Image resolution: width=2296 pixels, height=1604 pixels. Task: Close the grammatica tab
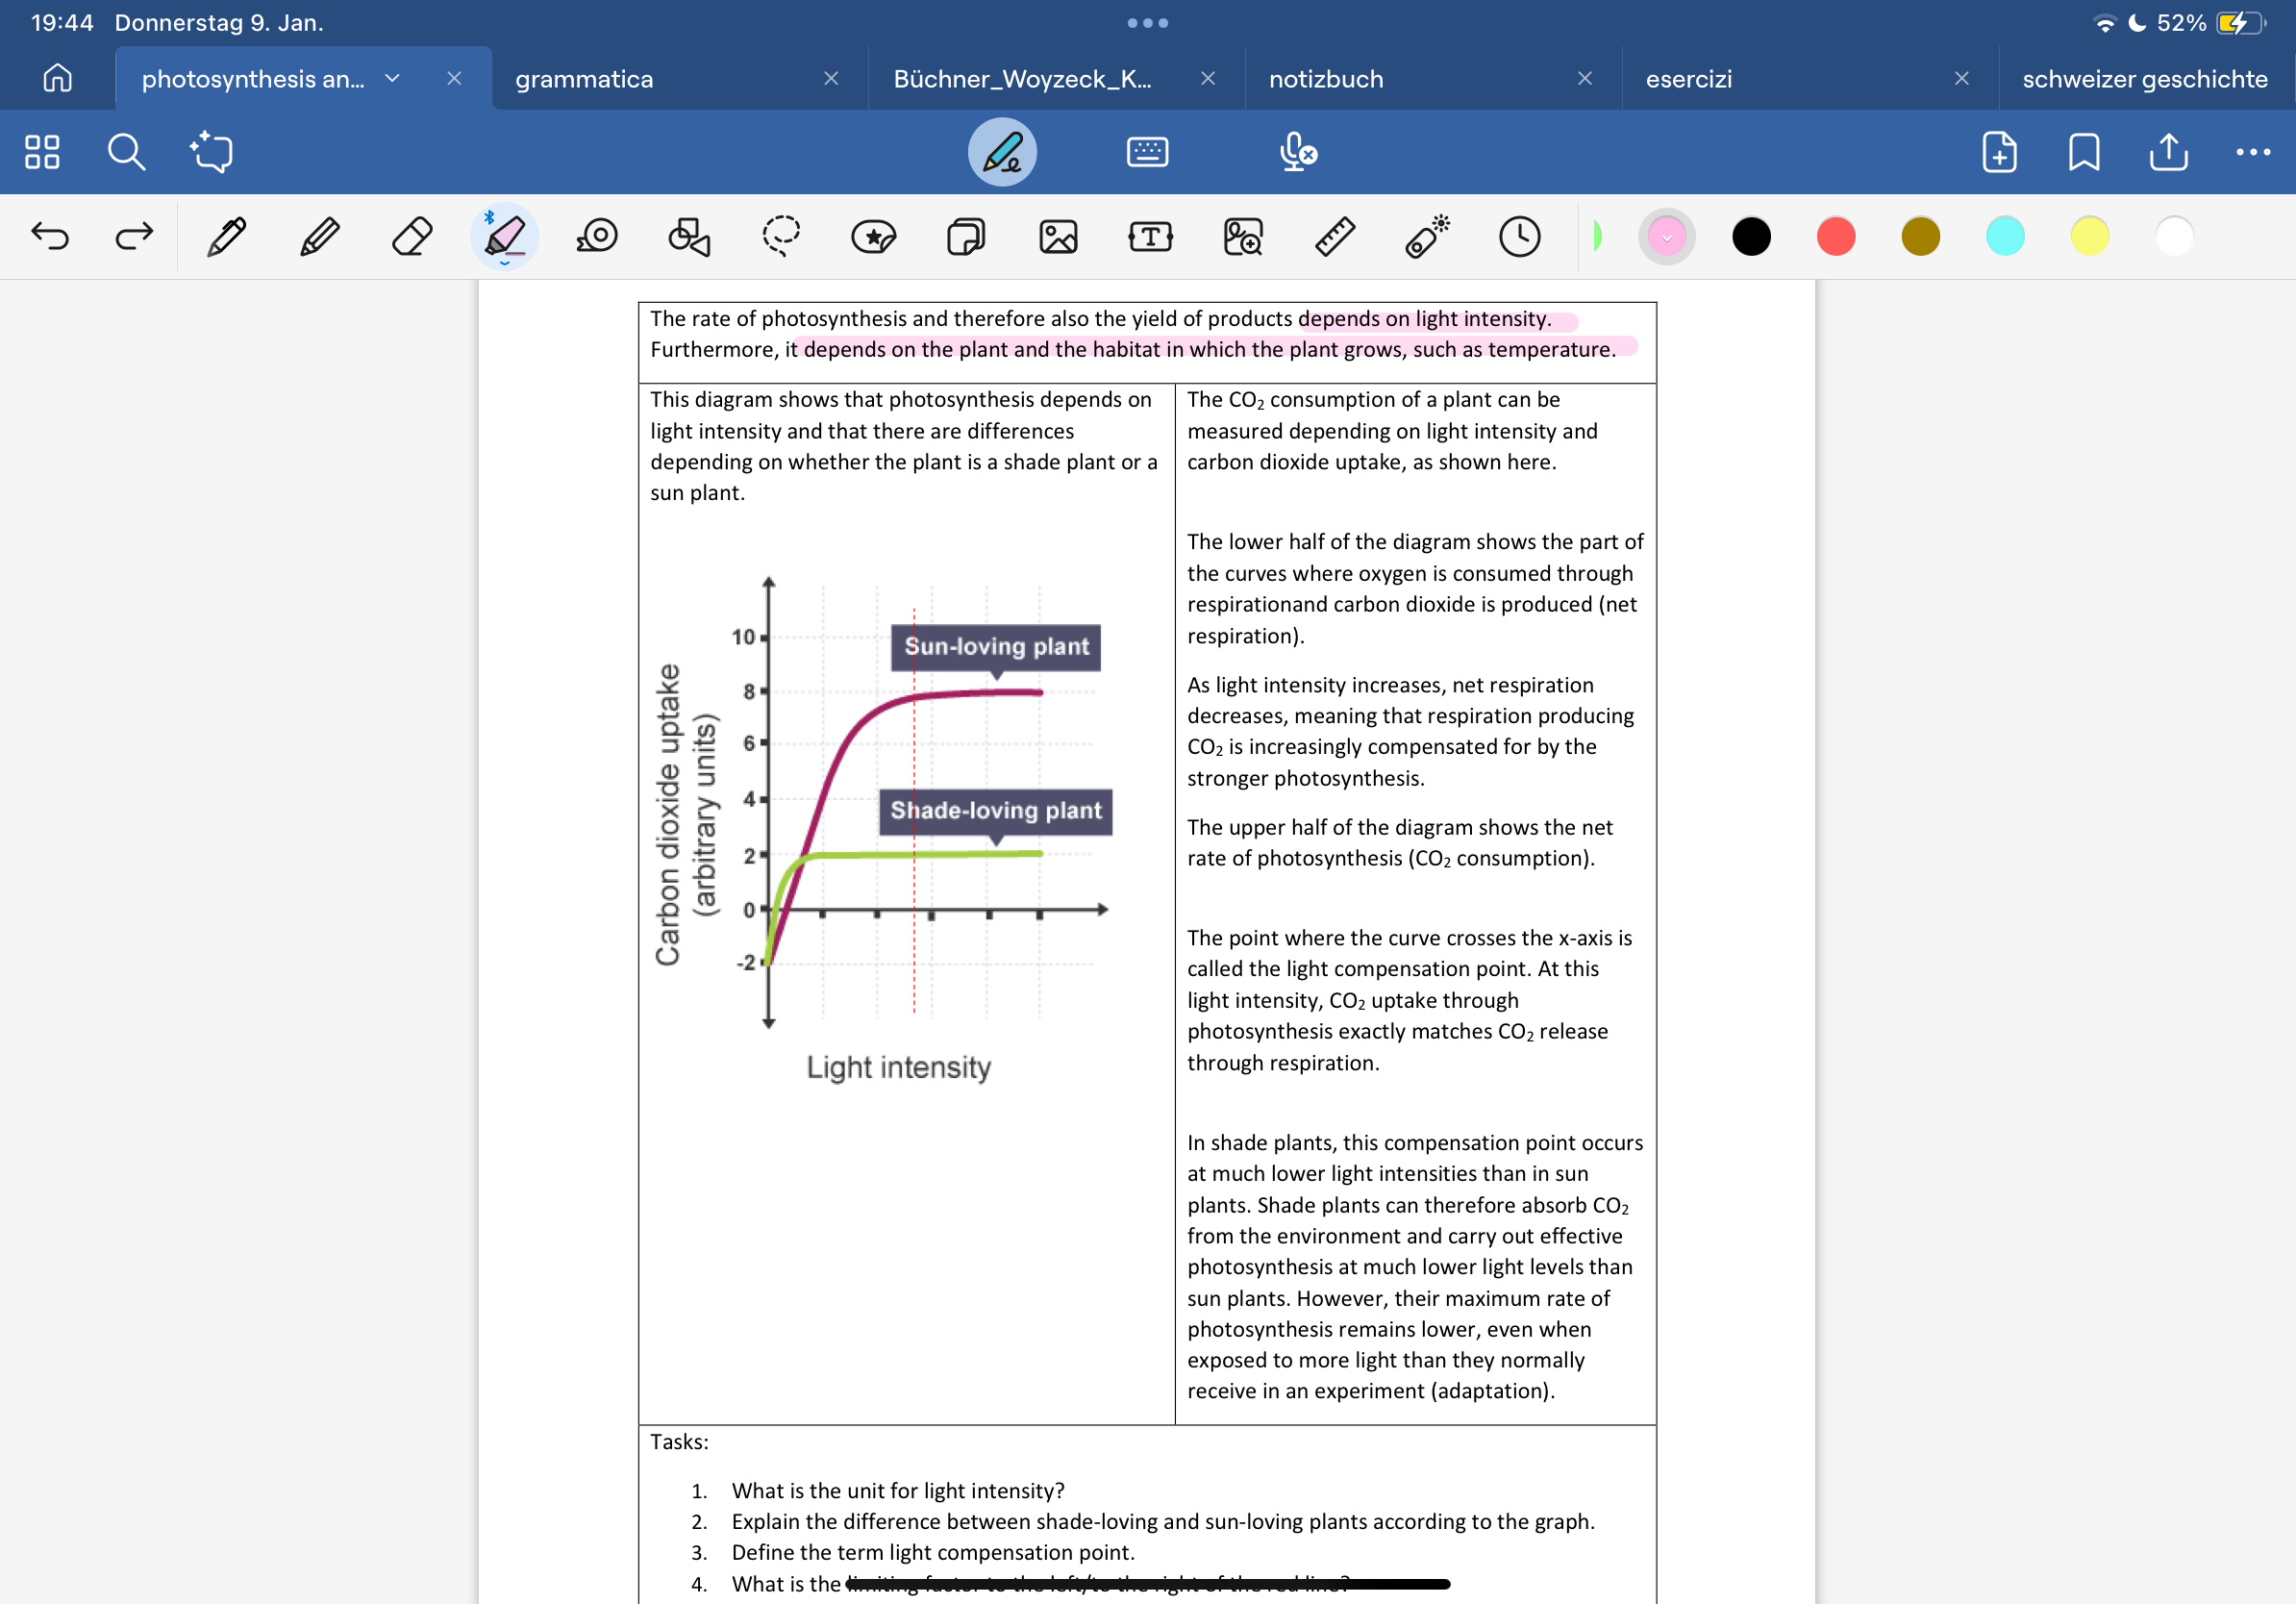pyautogui.click(x=831, y=78)
